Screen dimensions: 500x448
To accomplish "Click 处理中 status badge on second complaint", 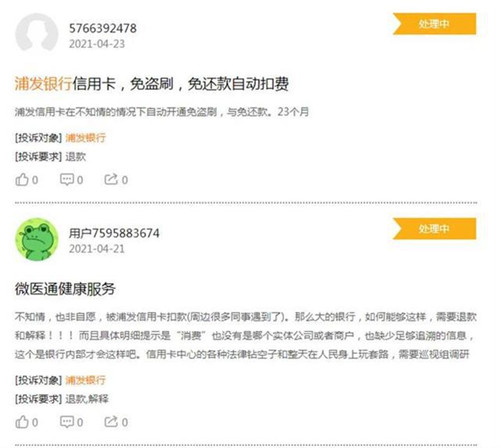I will [434, 229].
